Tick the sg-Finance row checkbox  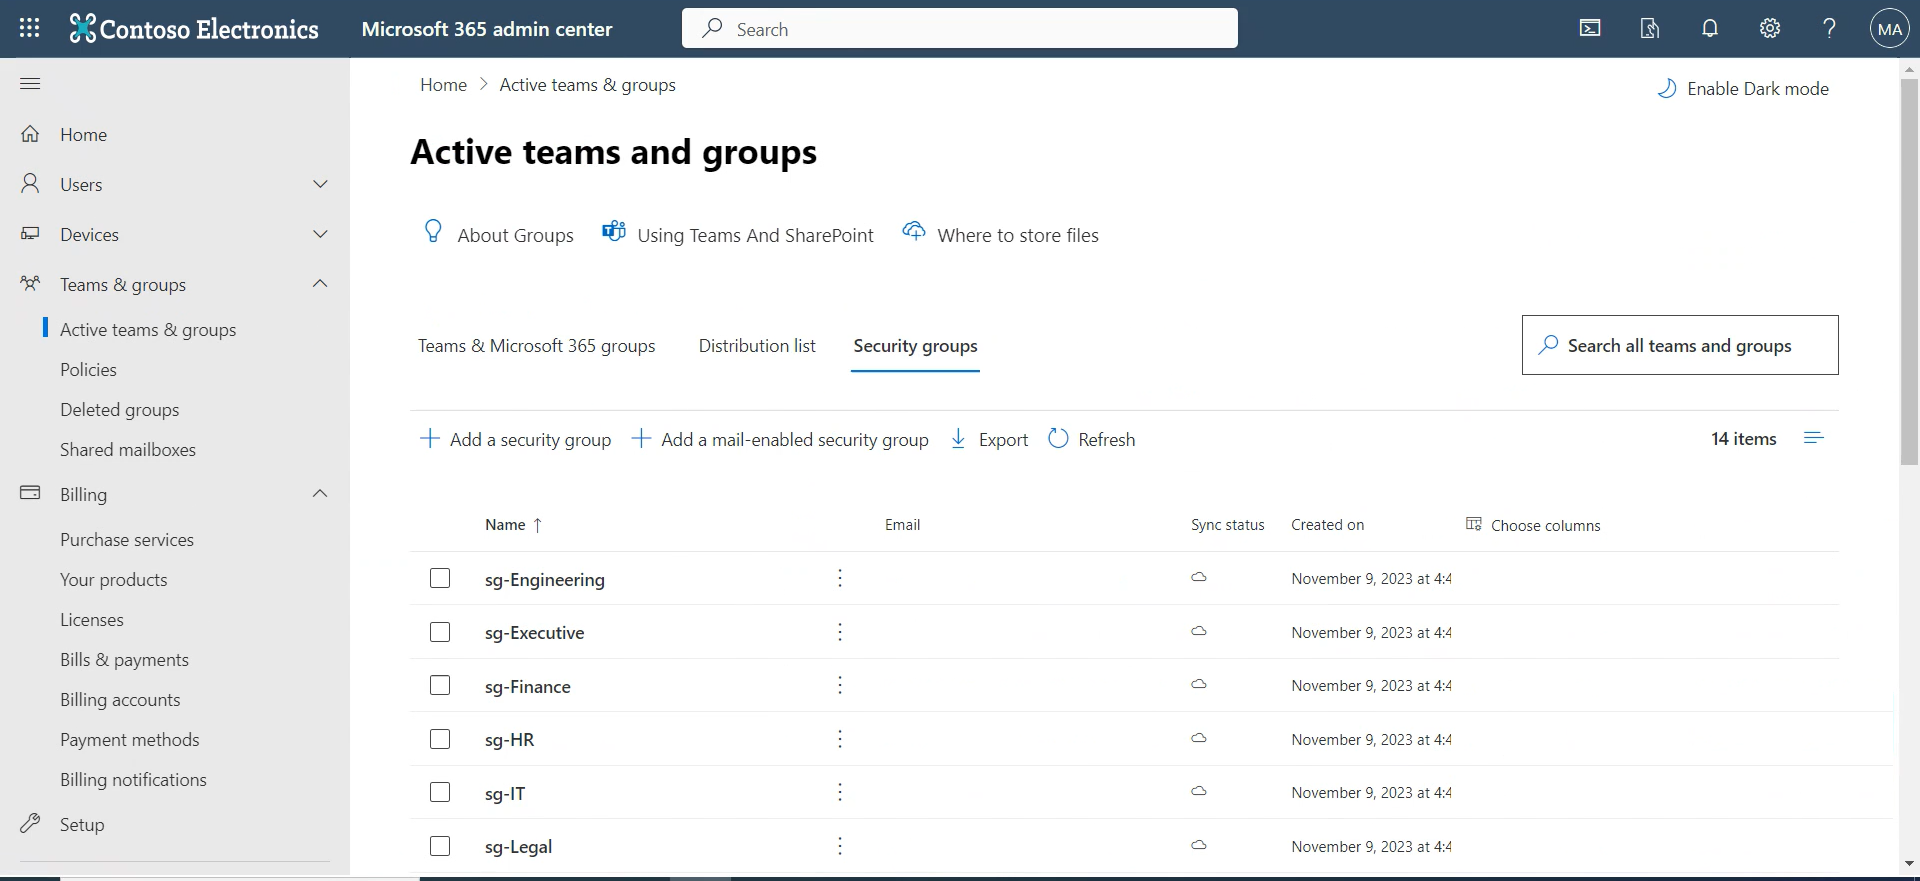[x=440, y=685]
